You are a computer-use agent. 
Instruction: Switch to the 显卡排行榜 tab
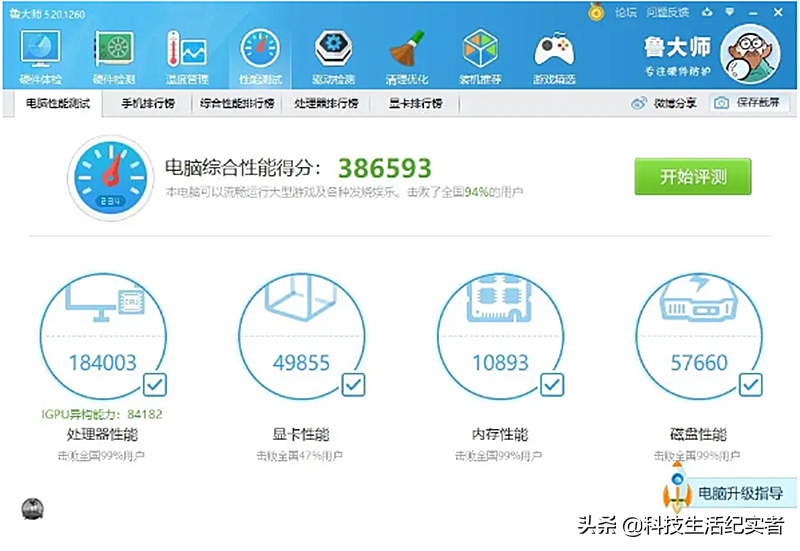415,103
